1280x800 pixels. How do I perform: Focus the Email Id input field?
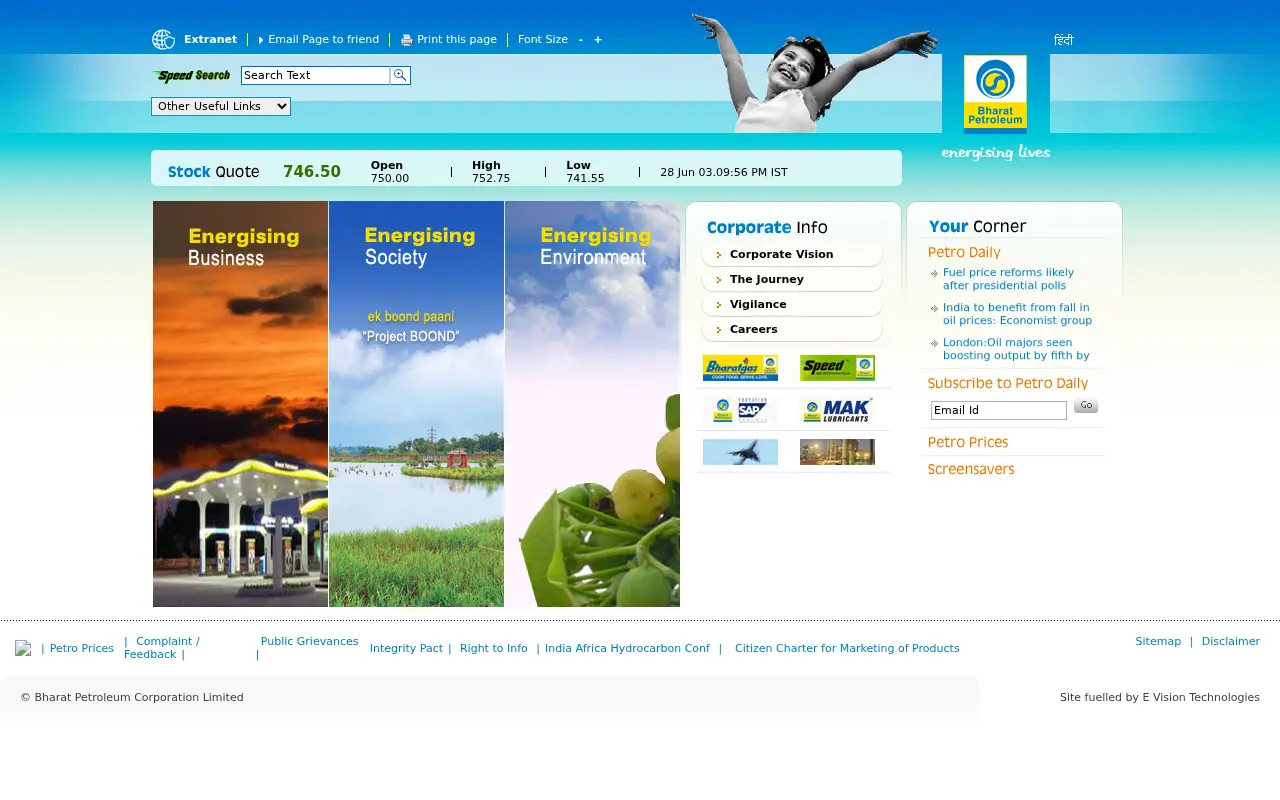pyautogui.click(x=999, y=410)
